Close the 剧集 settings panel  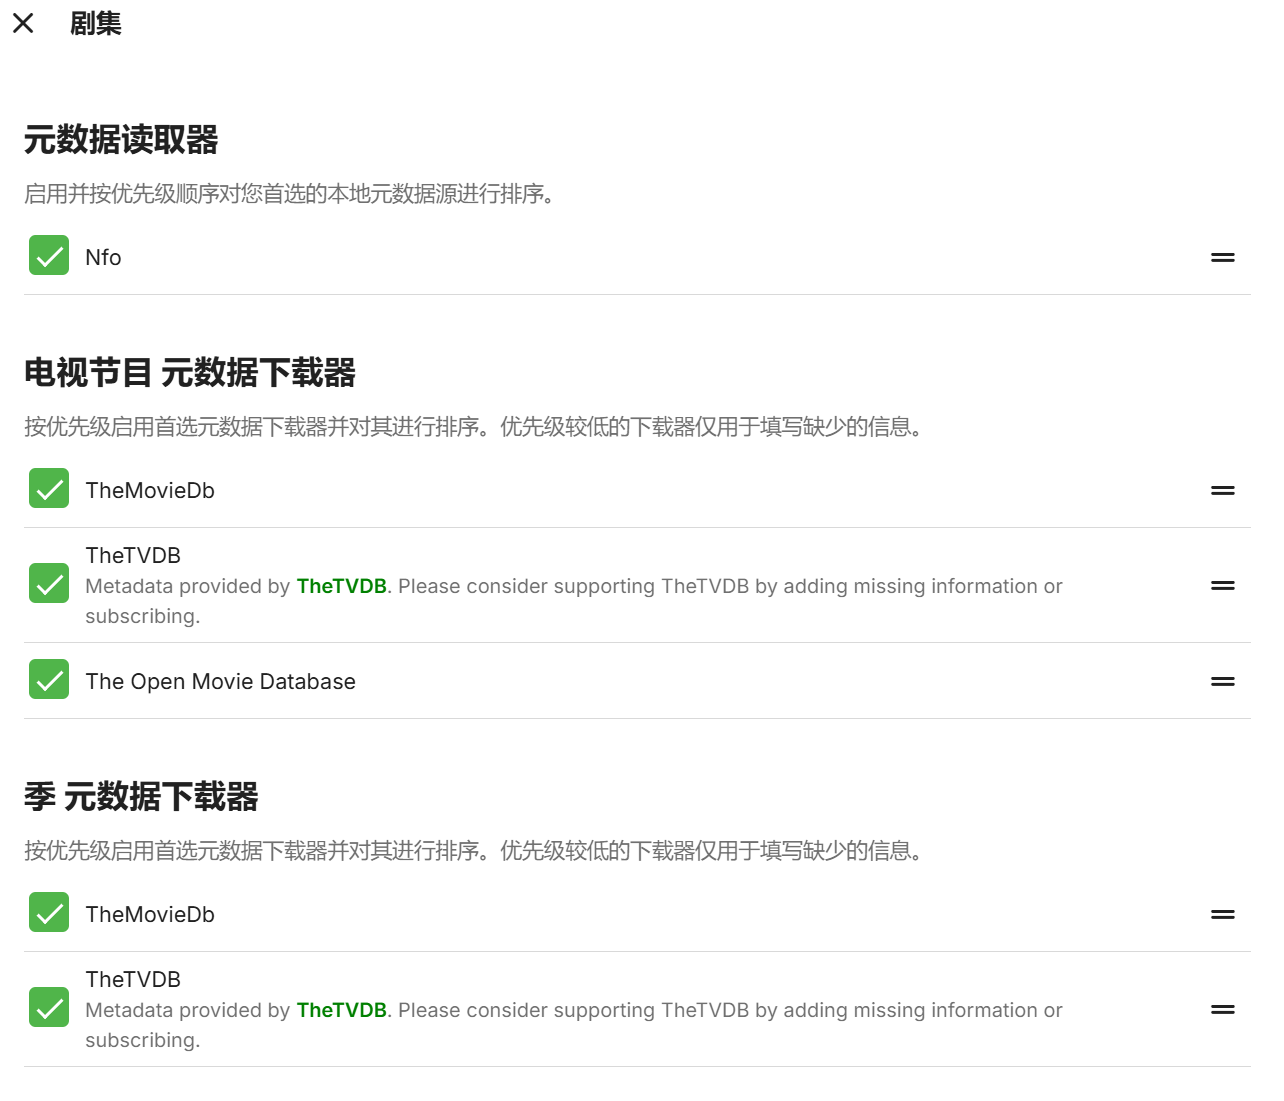click(23, 23)
